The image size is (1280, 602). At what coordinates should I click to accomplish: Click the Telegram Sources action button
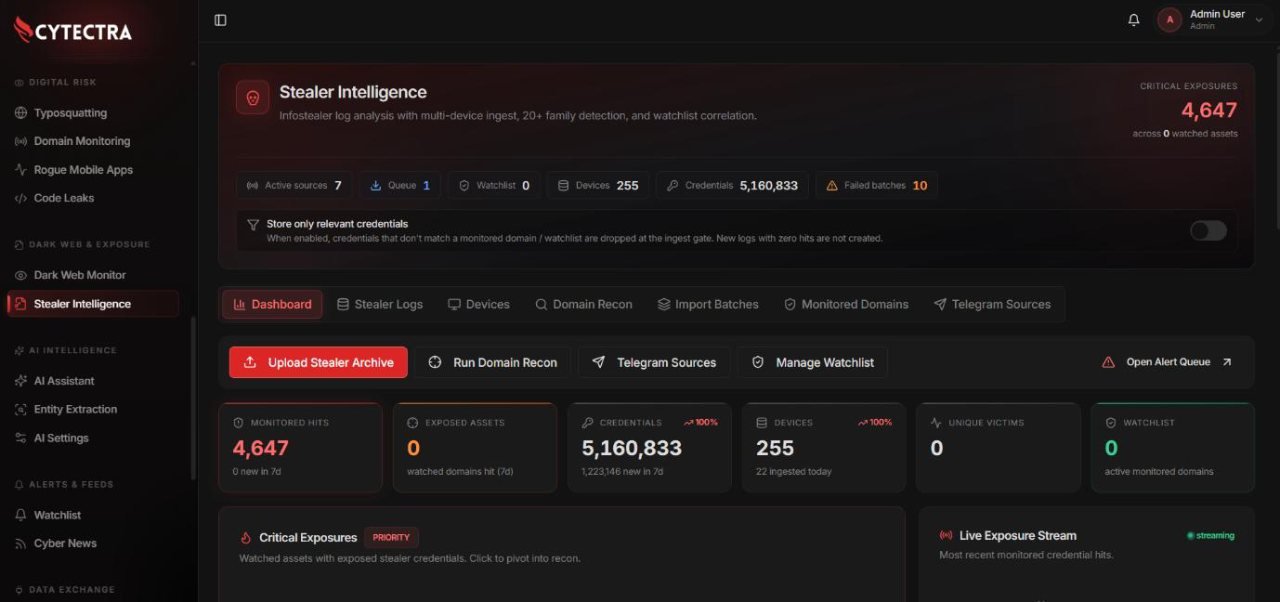click(654, 362)
